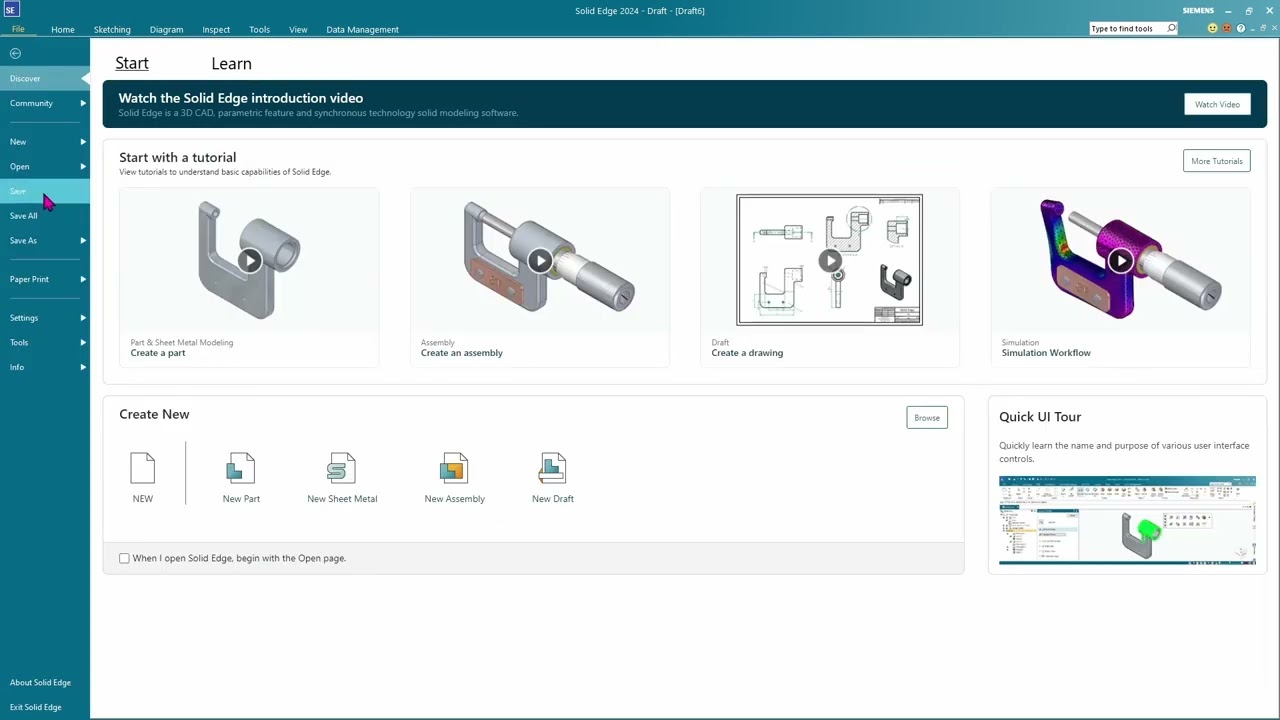Viewport: 1280px width, 720px height.
Task: Play the Simulation Workflow tutorial video
Action: [1120, 261]
